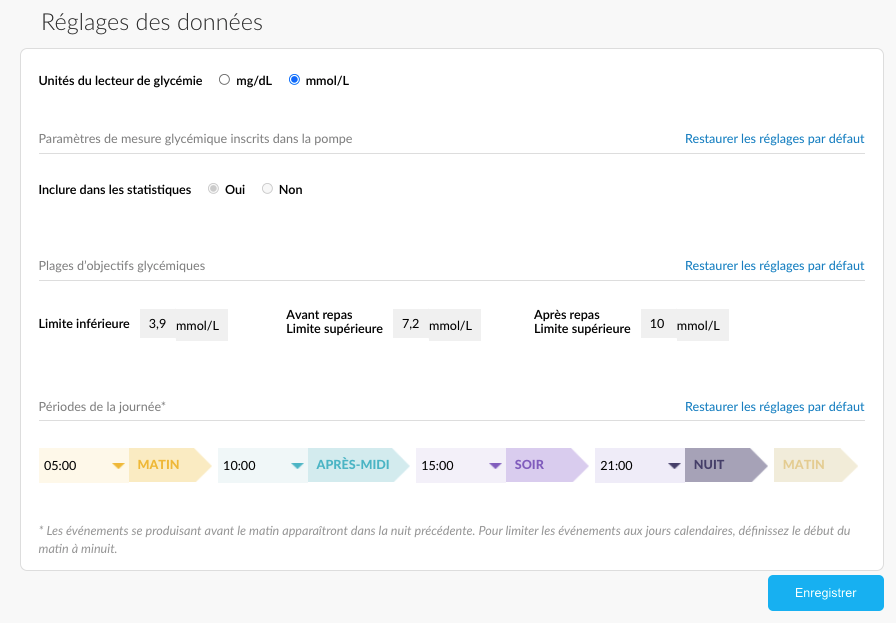Click the Paramètres de mesure glycémique section title

click(195, 139)
